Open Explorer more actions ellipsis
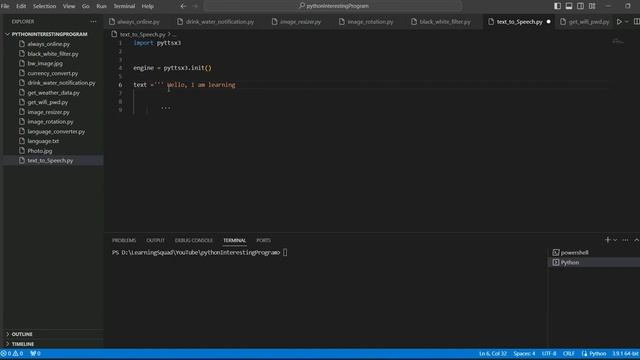640x360 pixels. tap(93, 22)
